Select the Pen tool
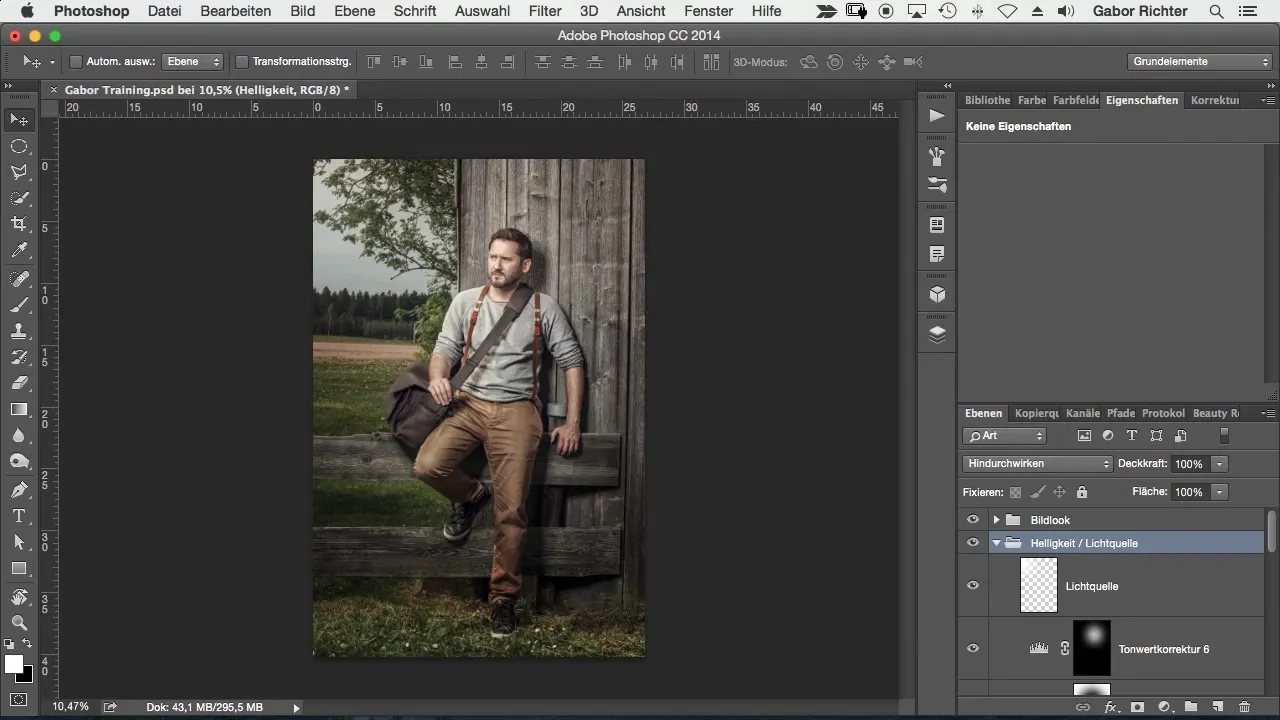 point(19,490)
